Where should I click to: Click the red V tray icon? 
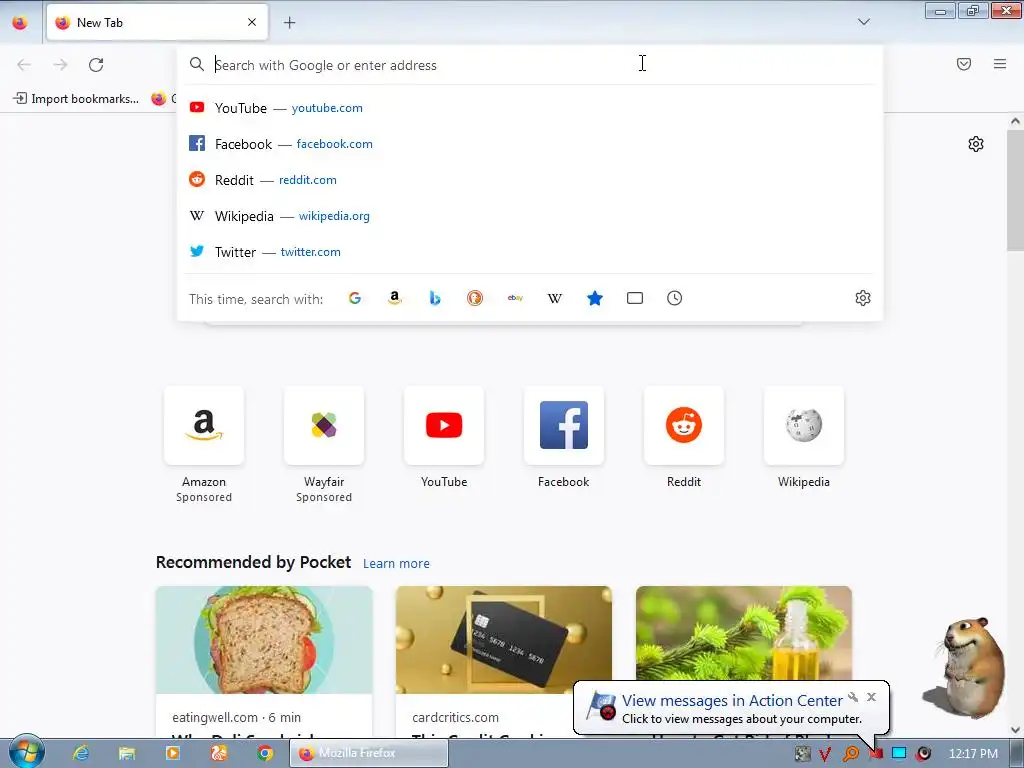[x=825, y=754]
